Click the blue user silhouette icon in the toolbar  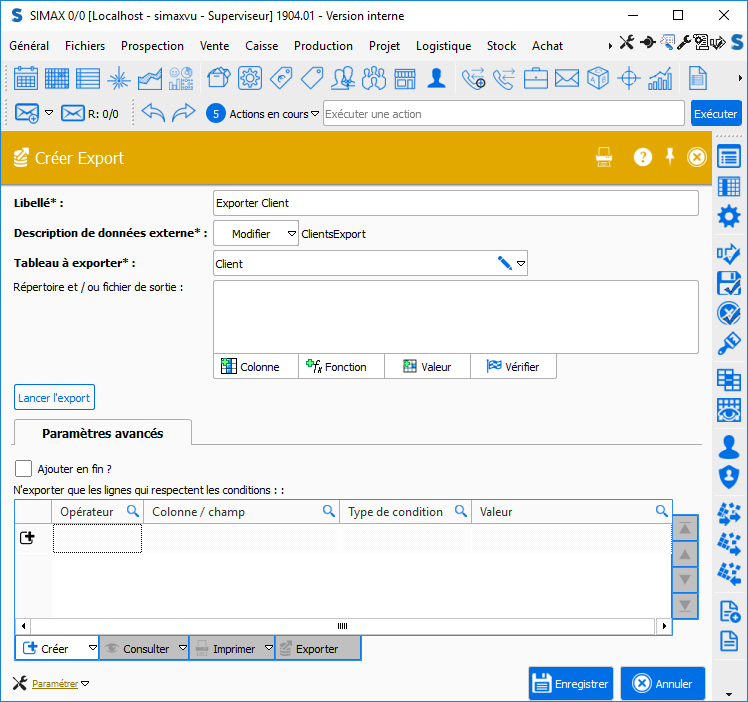pos(436,78)
